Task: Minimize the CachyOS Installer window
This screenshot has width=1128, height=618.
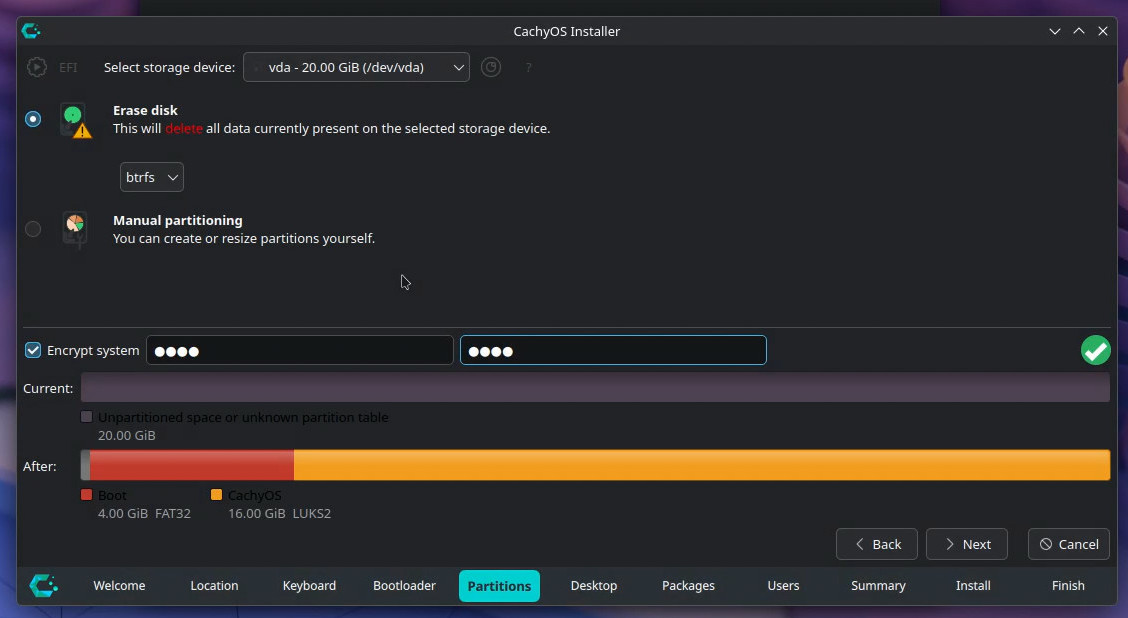Action: (1055, 31)
